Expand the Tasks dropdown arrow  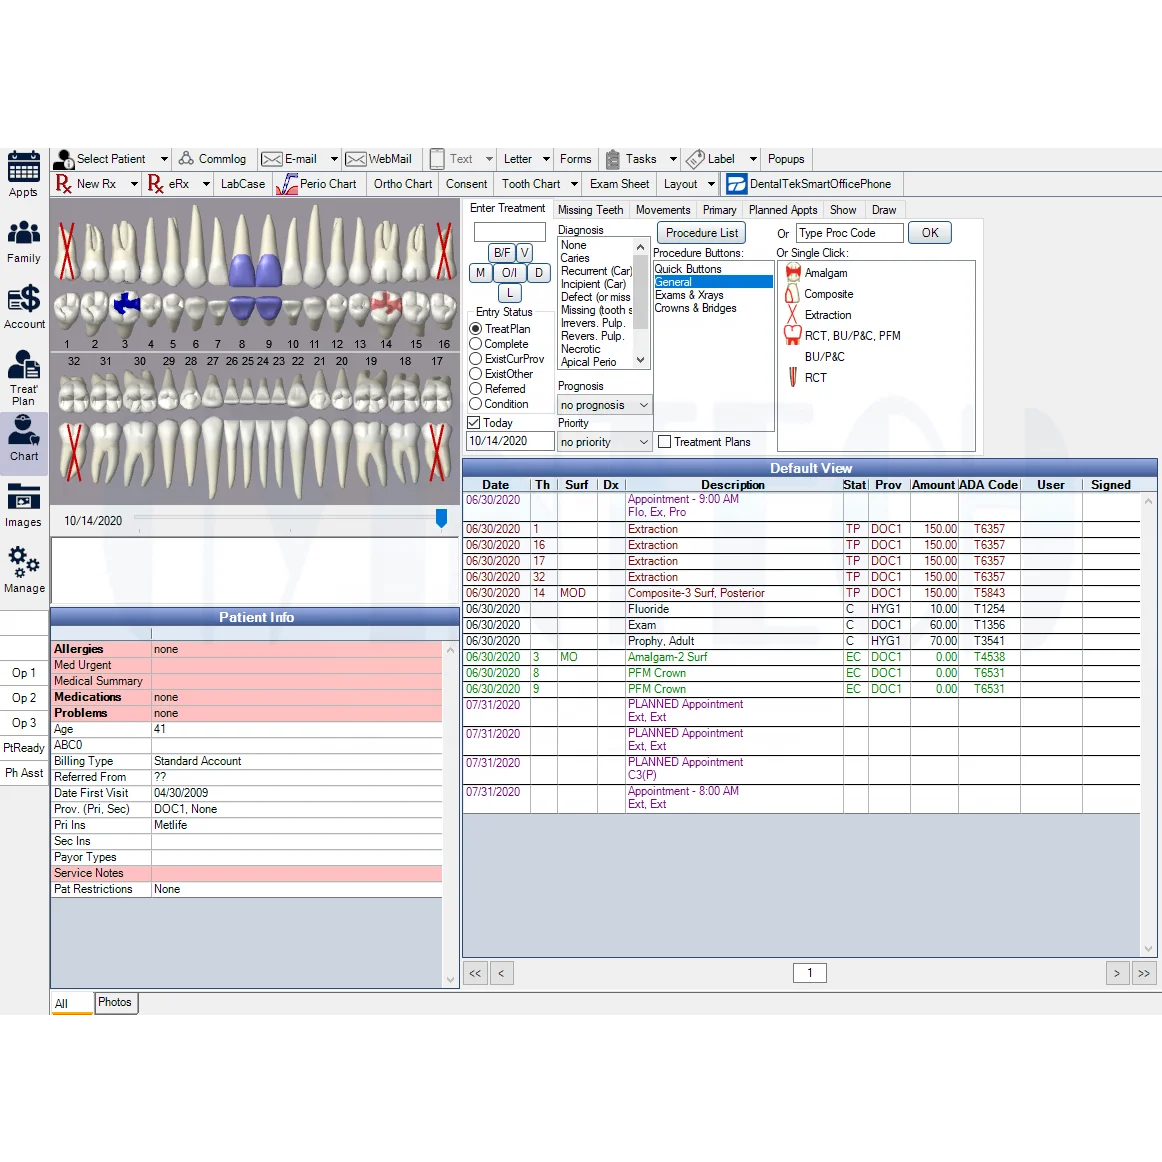point(673,159)
